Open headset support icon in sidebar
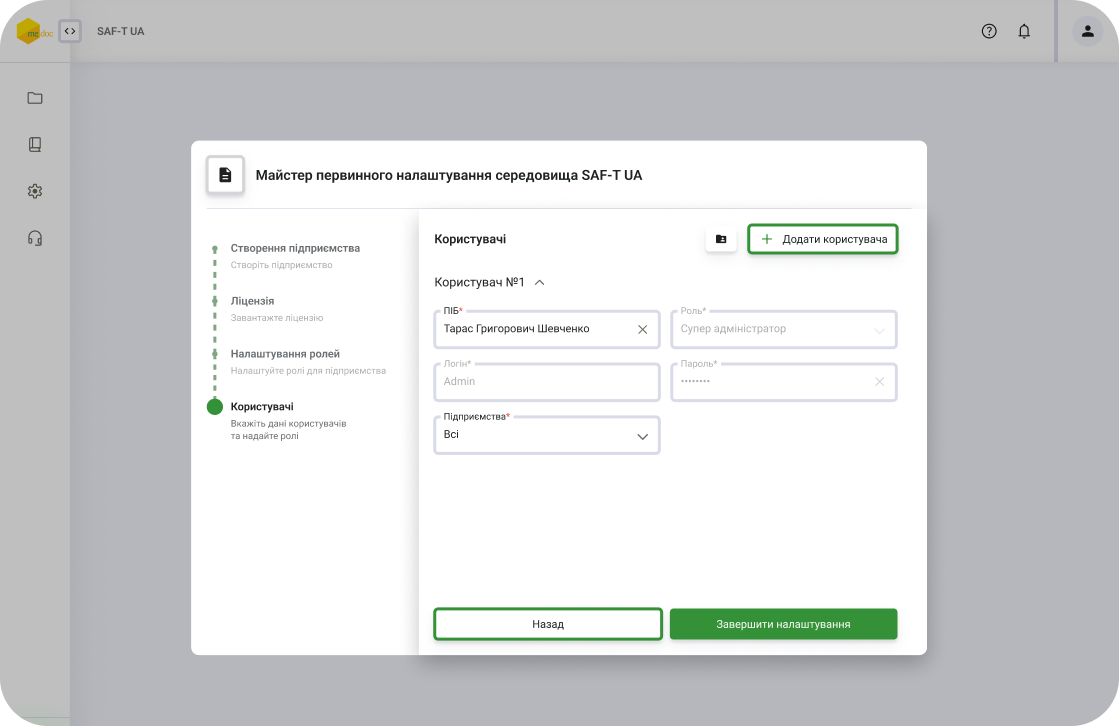 (35, 238)
